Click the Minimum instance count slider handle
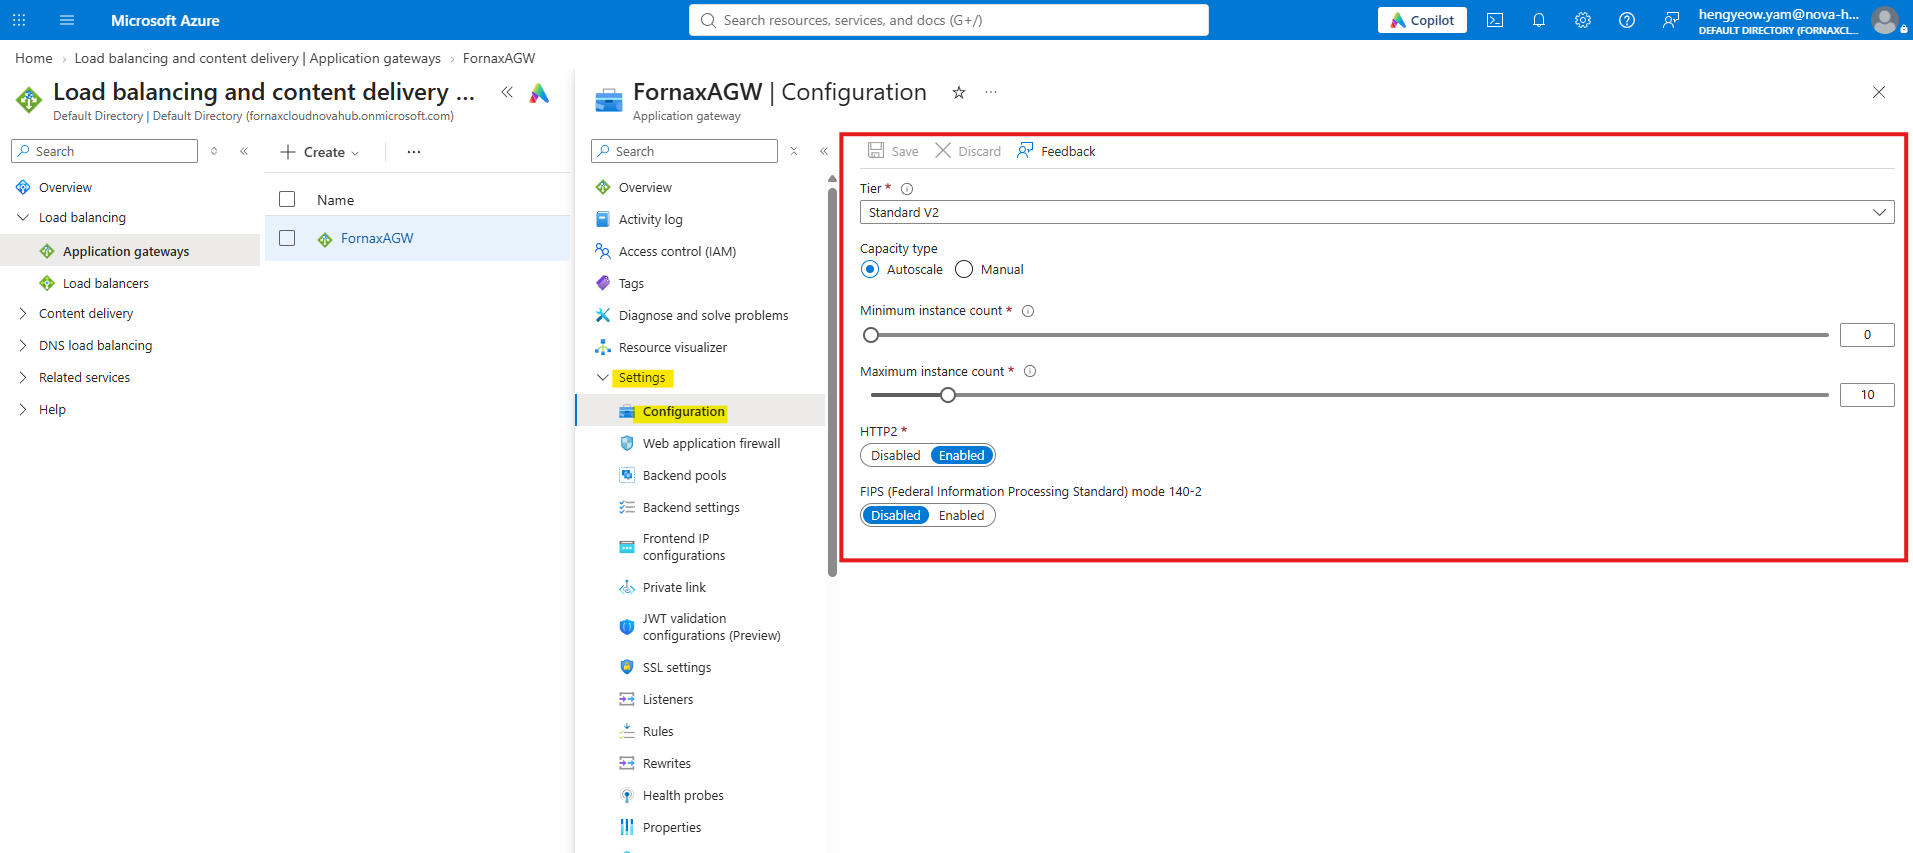This screenshot has width=1913, height=853. [x=871, y=335]
